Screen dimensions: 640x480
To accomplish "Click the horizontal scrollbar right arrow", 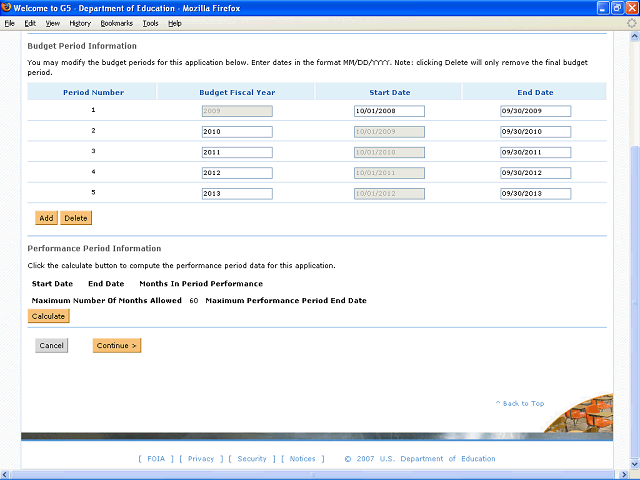I will [x=624, y=475].
